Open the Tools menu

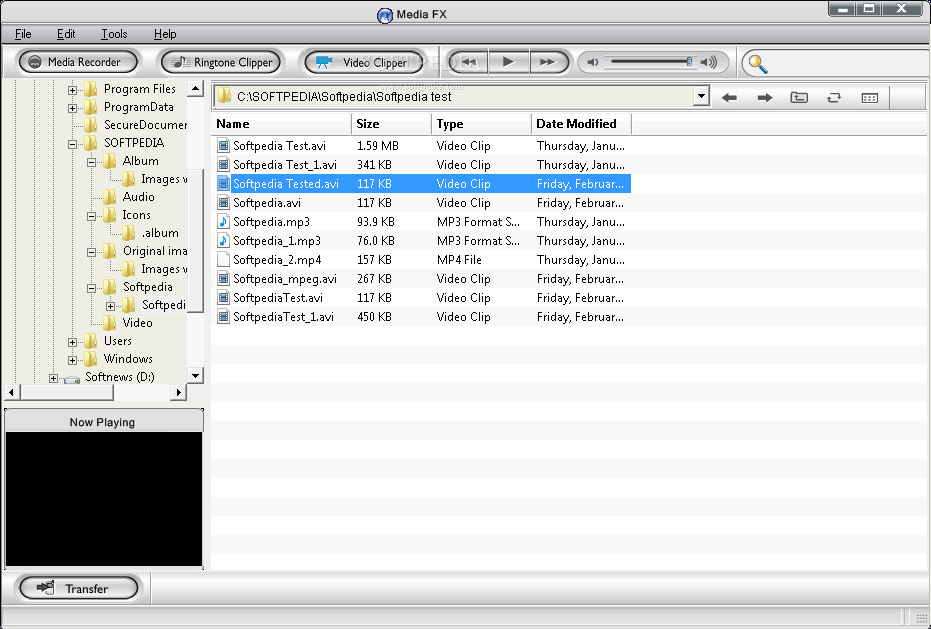pyautogui.click(x=114, y=34)
